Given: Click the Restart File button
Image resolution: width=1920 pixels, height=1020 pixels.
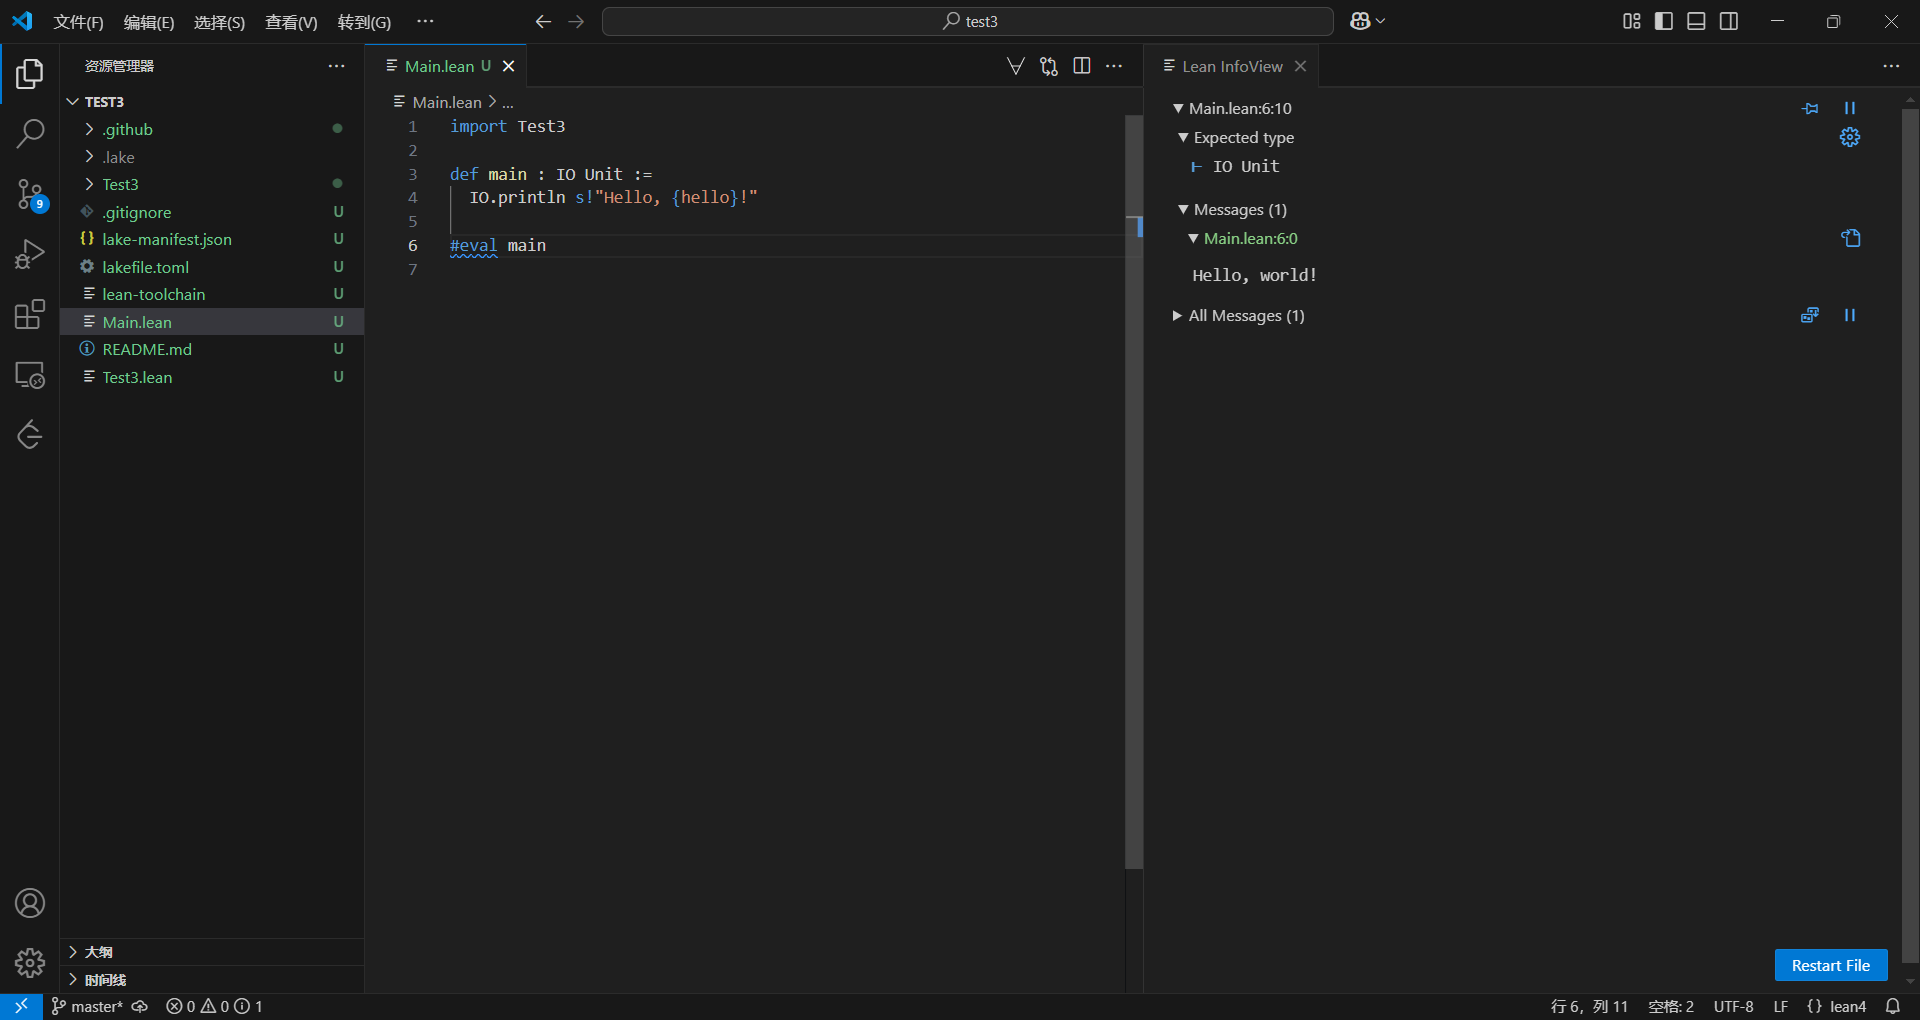Looking at the screenshot, I should [x=1830, y=965].
